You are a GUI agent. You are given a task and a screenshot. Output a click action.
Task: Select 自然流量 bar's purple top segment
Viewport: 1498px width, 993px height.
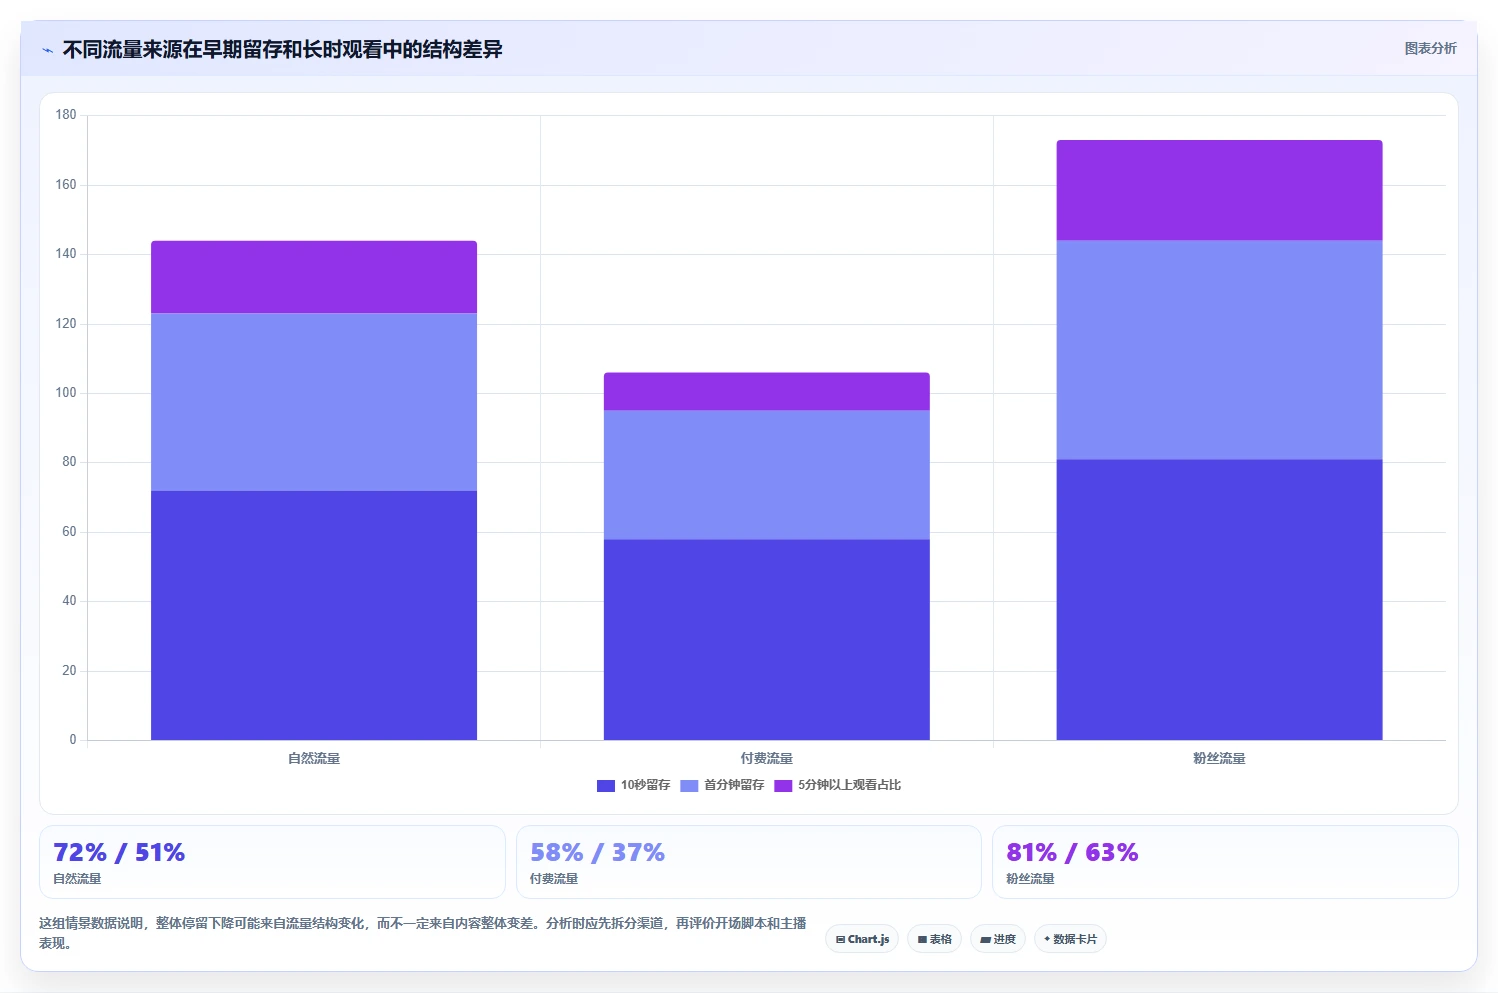[x=314, y=277]
